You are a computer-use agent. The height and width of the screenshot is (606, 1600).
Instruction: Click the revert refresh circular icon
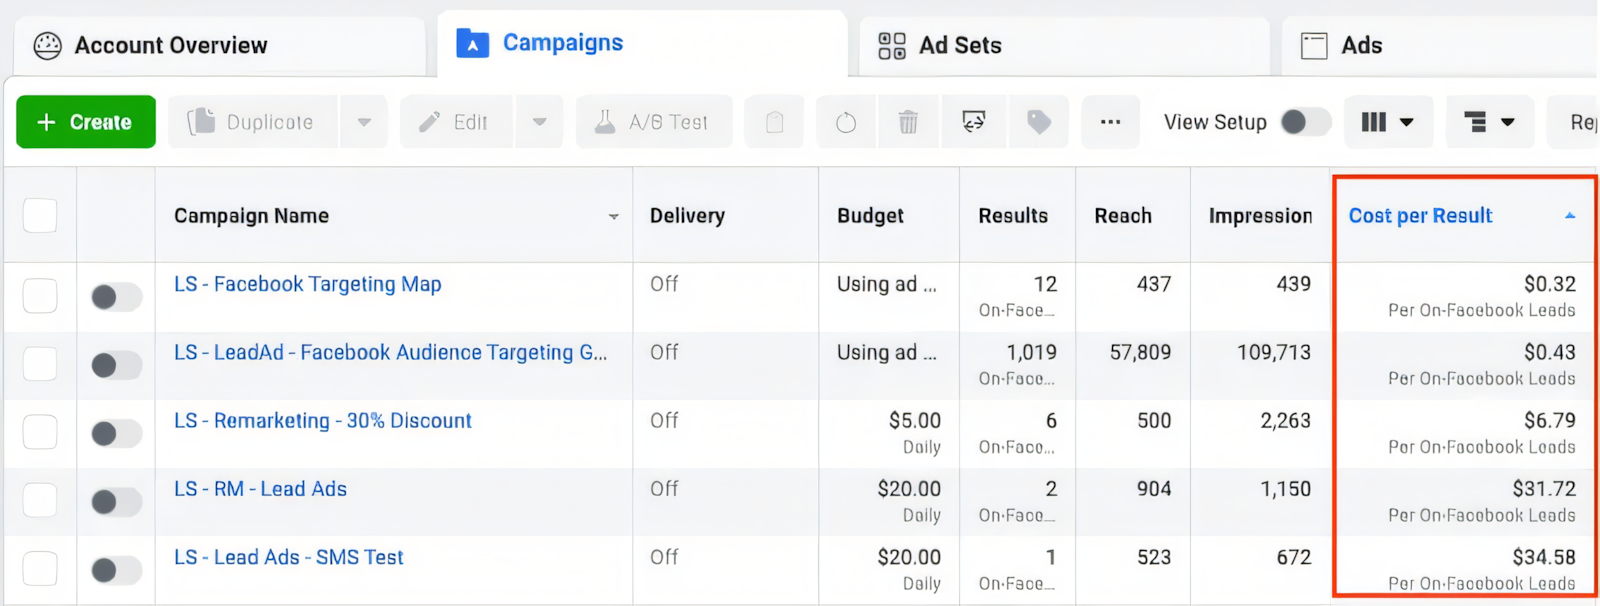[846, 122]
